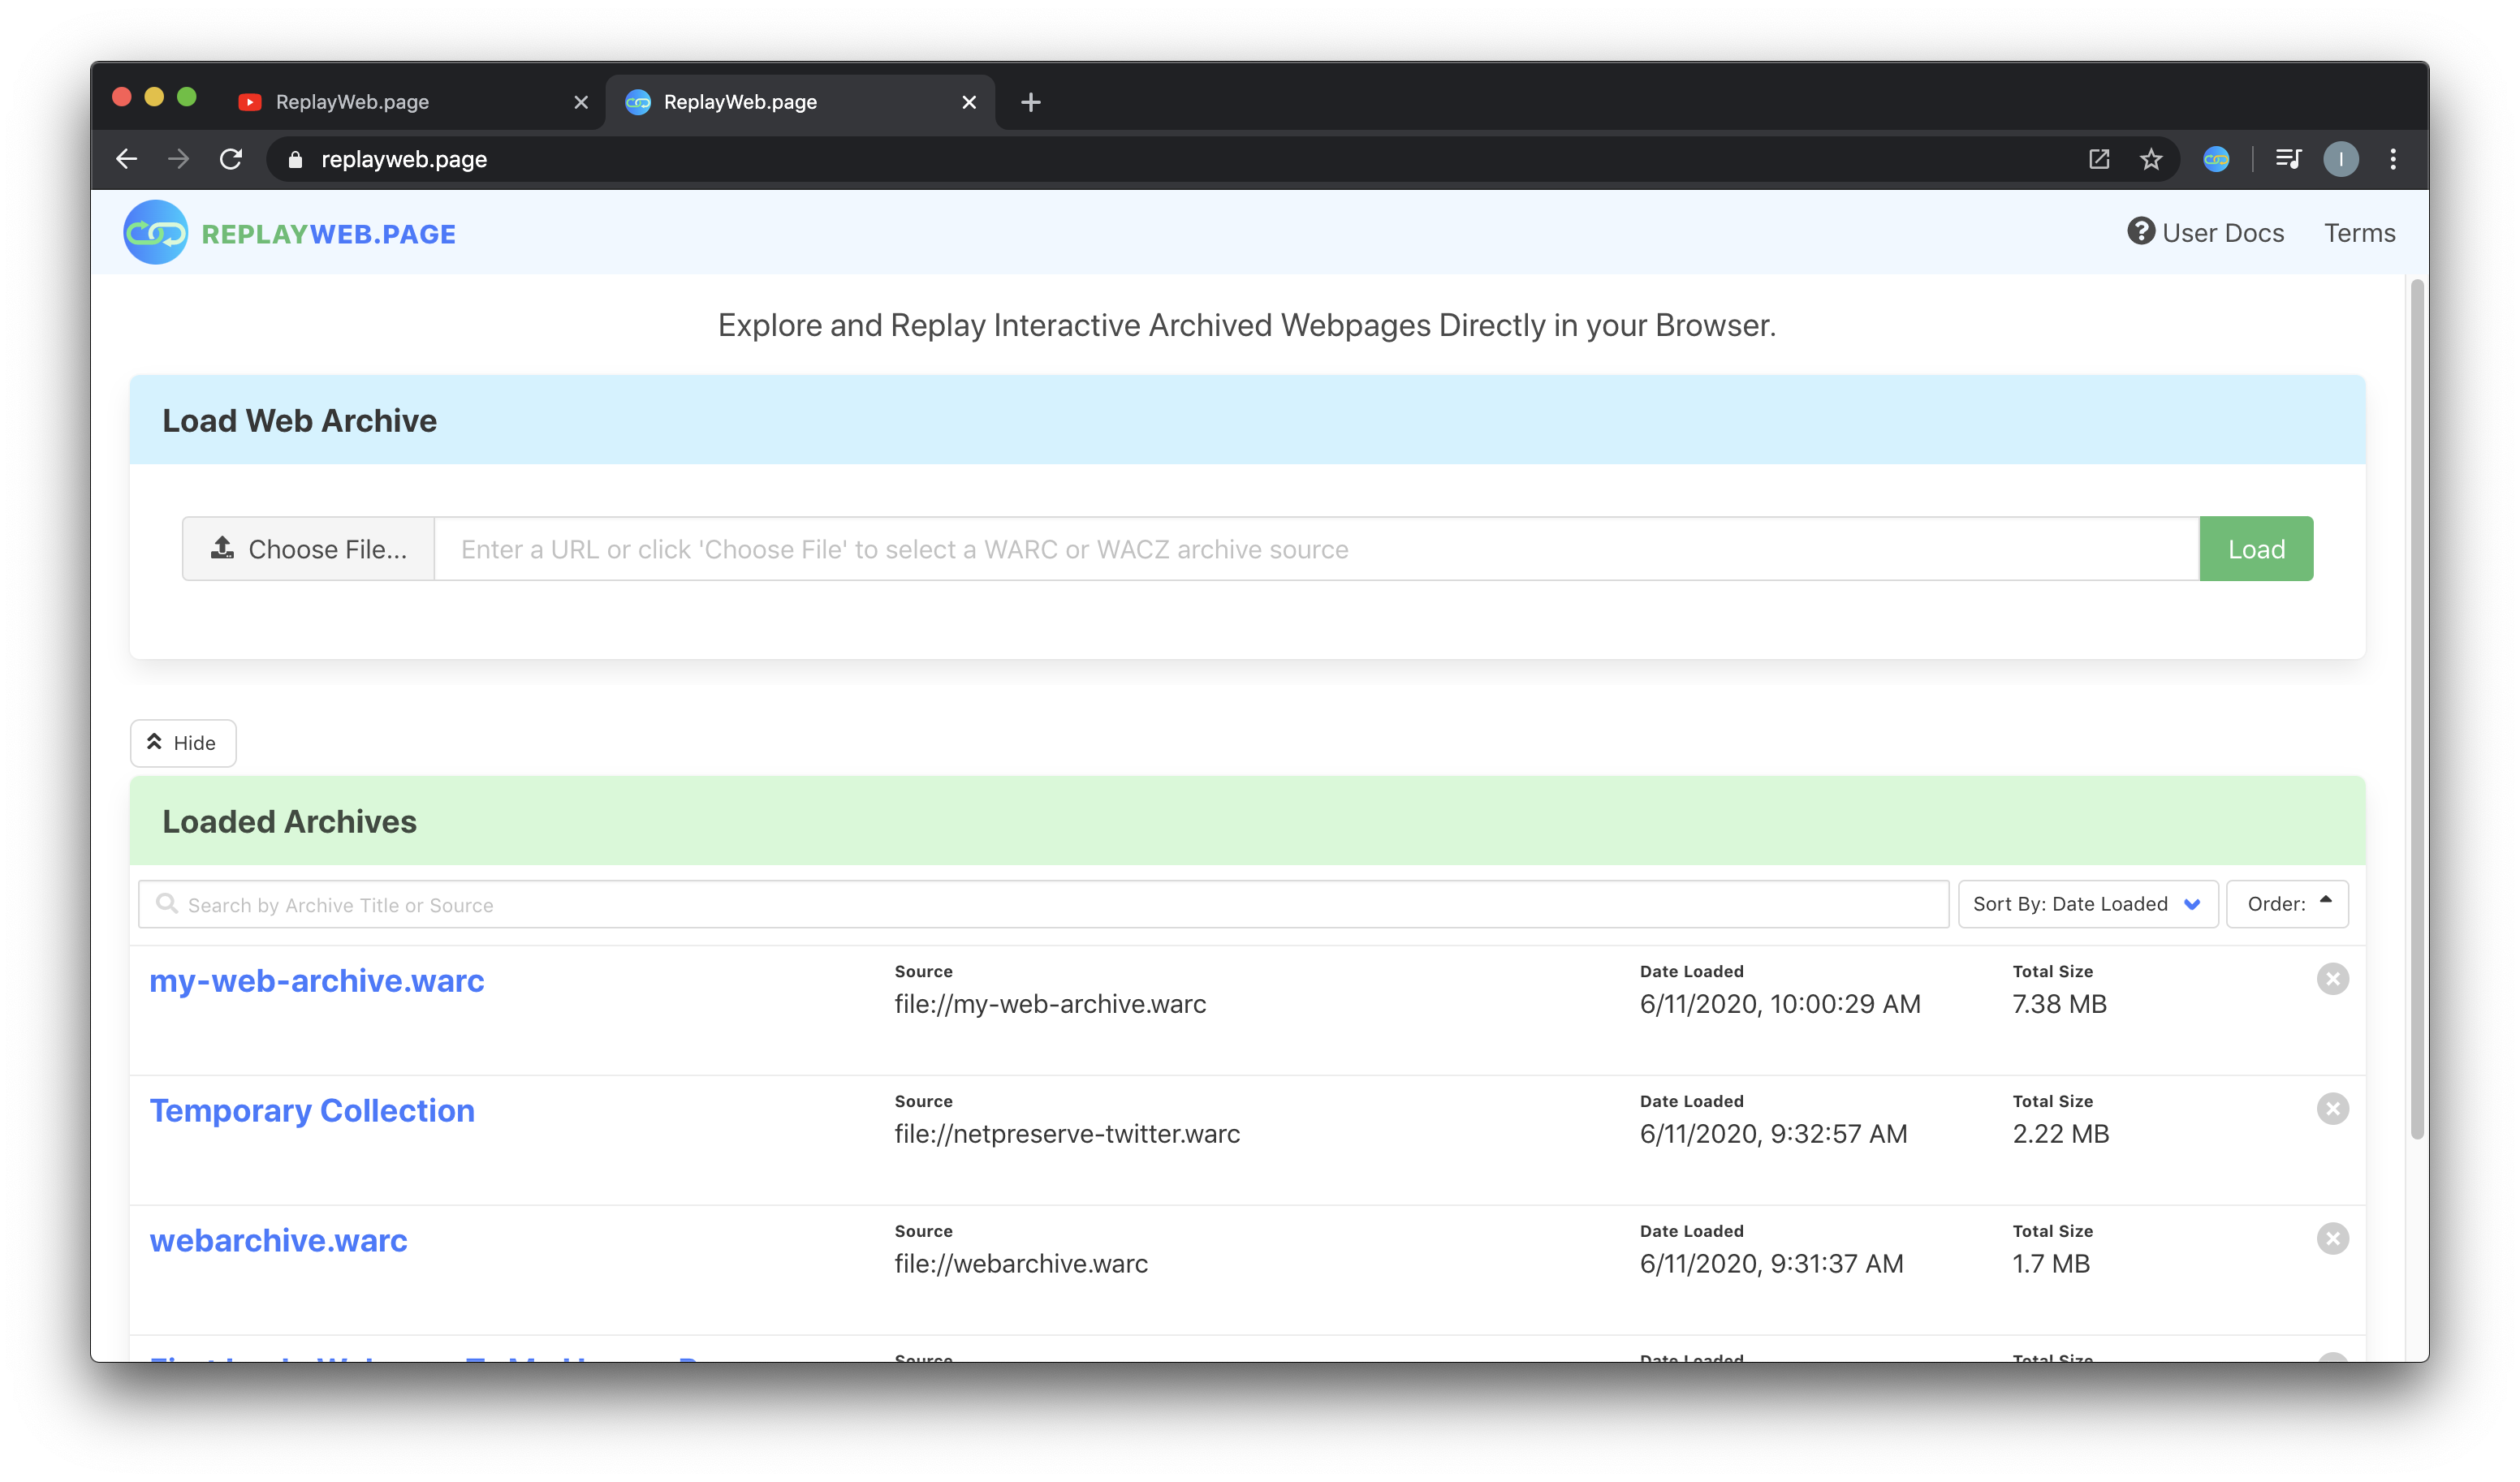This screenshot has width=2520, height=1482.
Task: Remove the my-web-archive.warc archive entry
Action: [2333, 979]
